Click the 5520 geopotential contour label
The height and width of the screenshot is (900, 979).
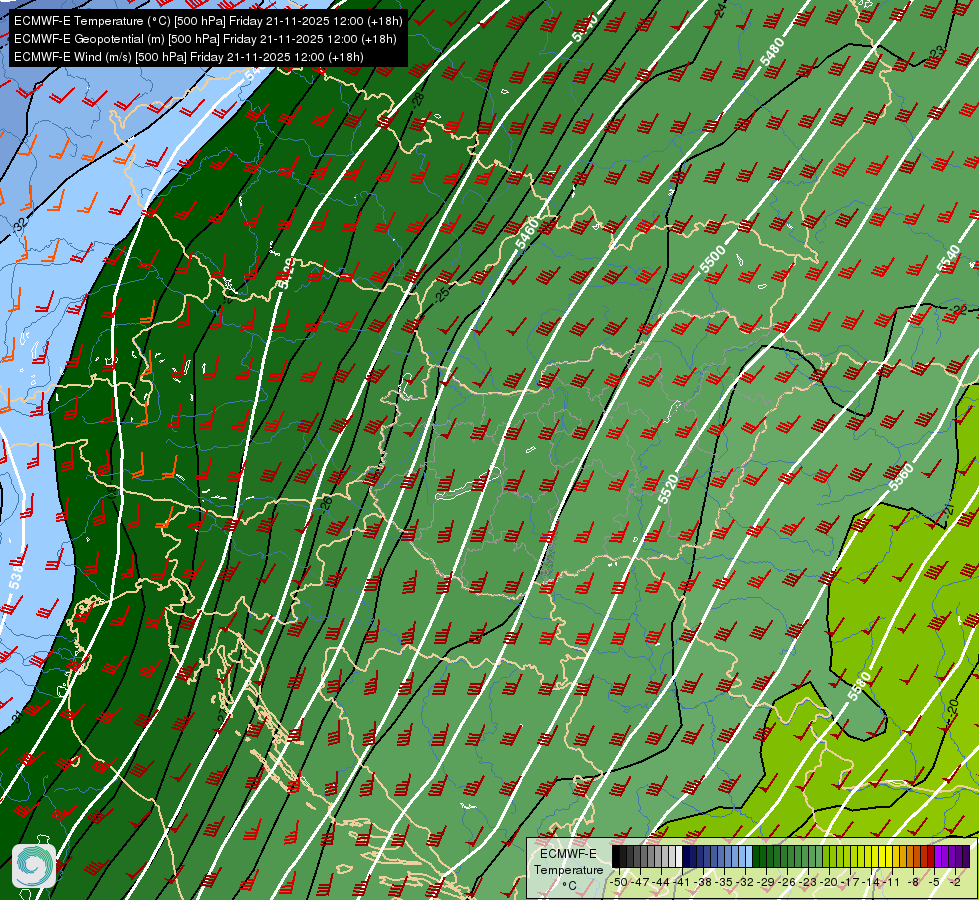[667, 489]
